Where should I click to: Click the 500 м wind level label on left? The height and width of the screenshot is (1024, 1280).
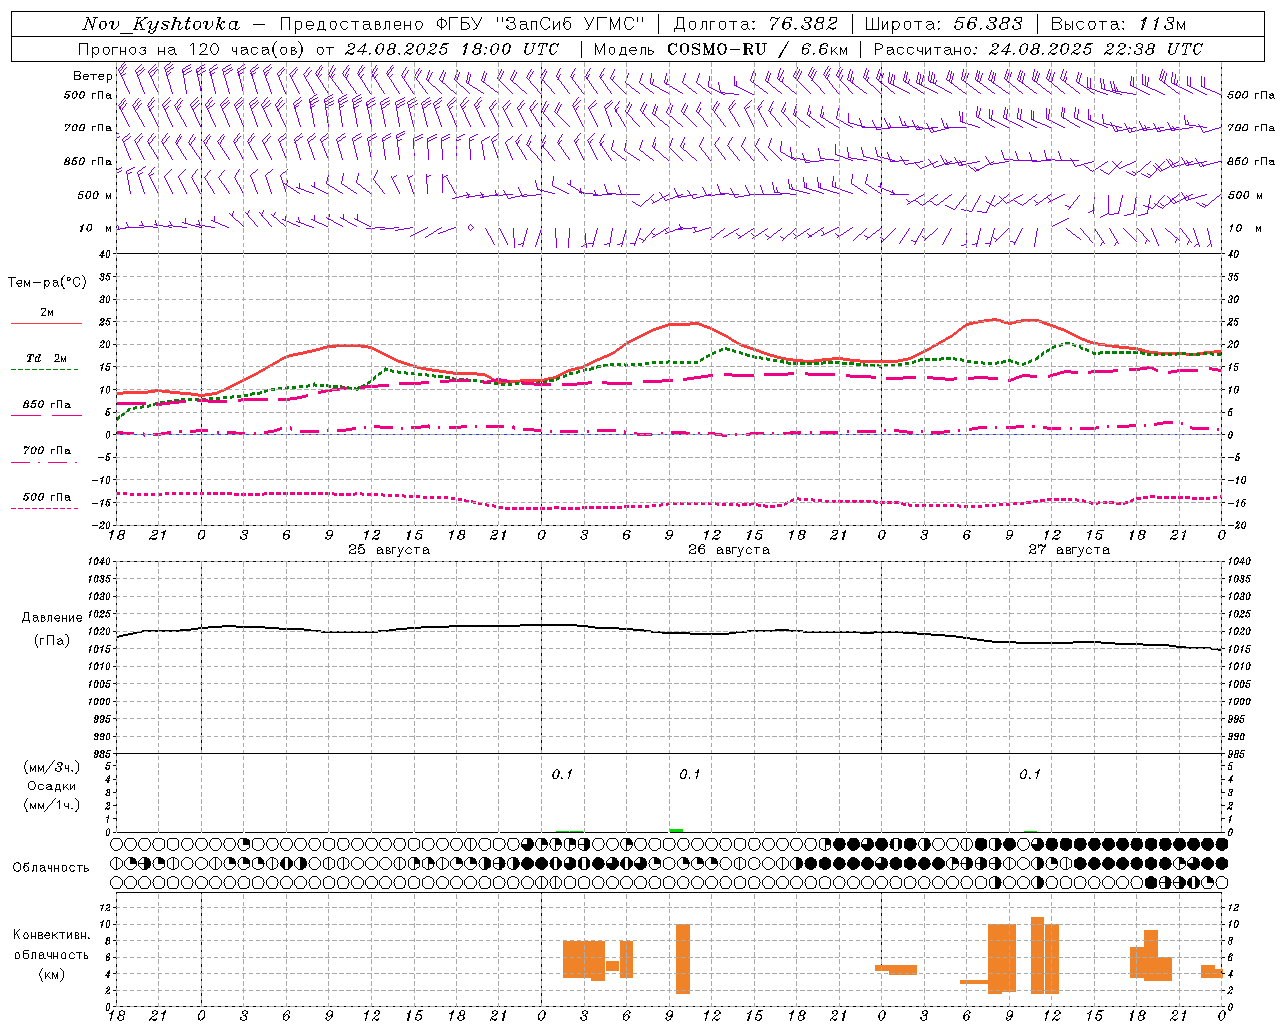point(95,195)
